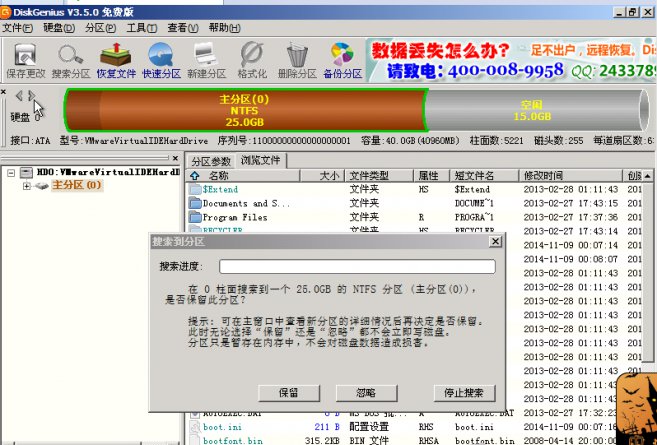Click the PROGRA~1 short file name
657x445 pixels.
pyautogui.click(x=474, y=217)
